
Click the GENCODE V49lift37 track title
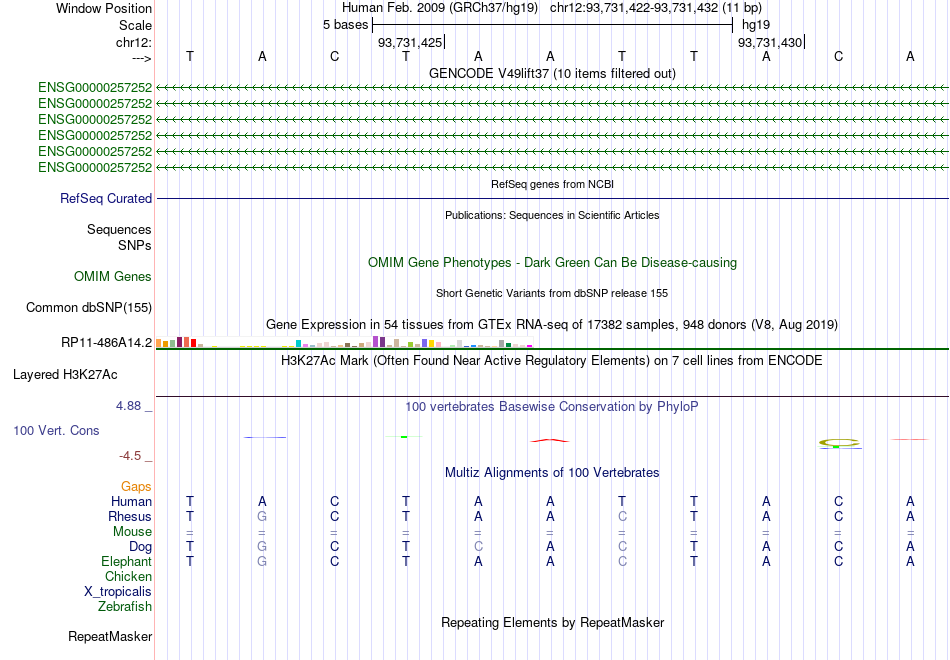(x=553, y=73)
